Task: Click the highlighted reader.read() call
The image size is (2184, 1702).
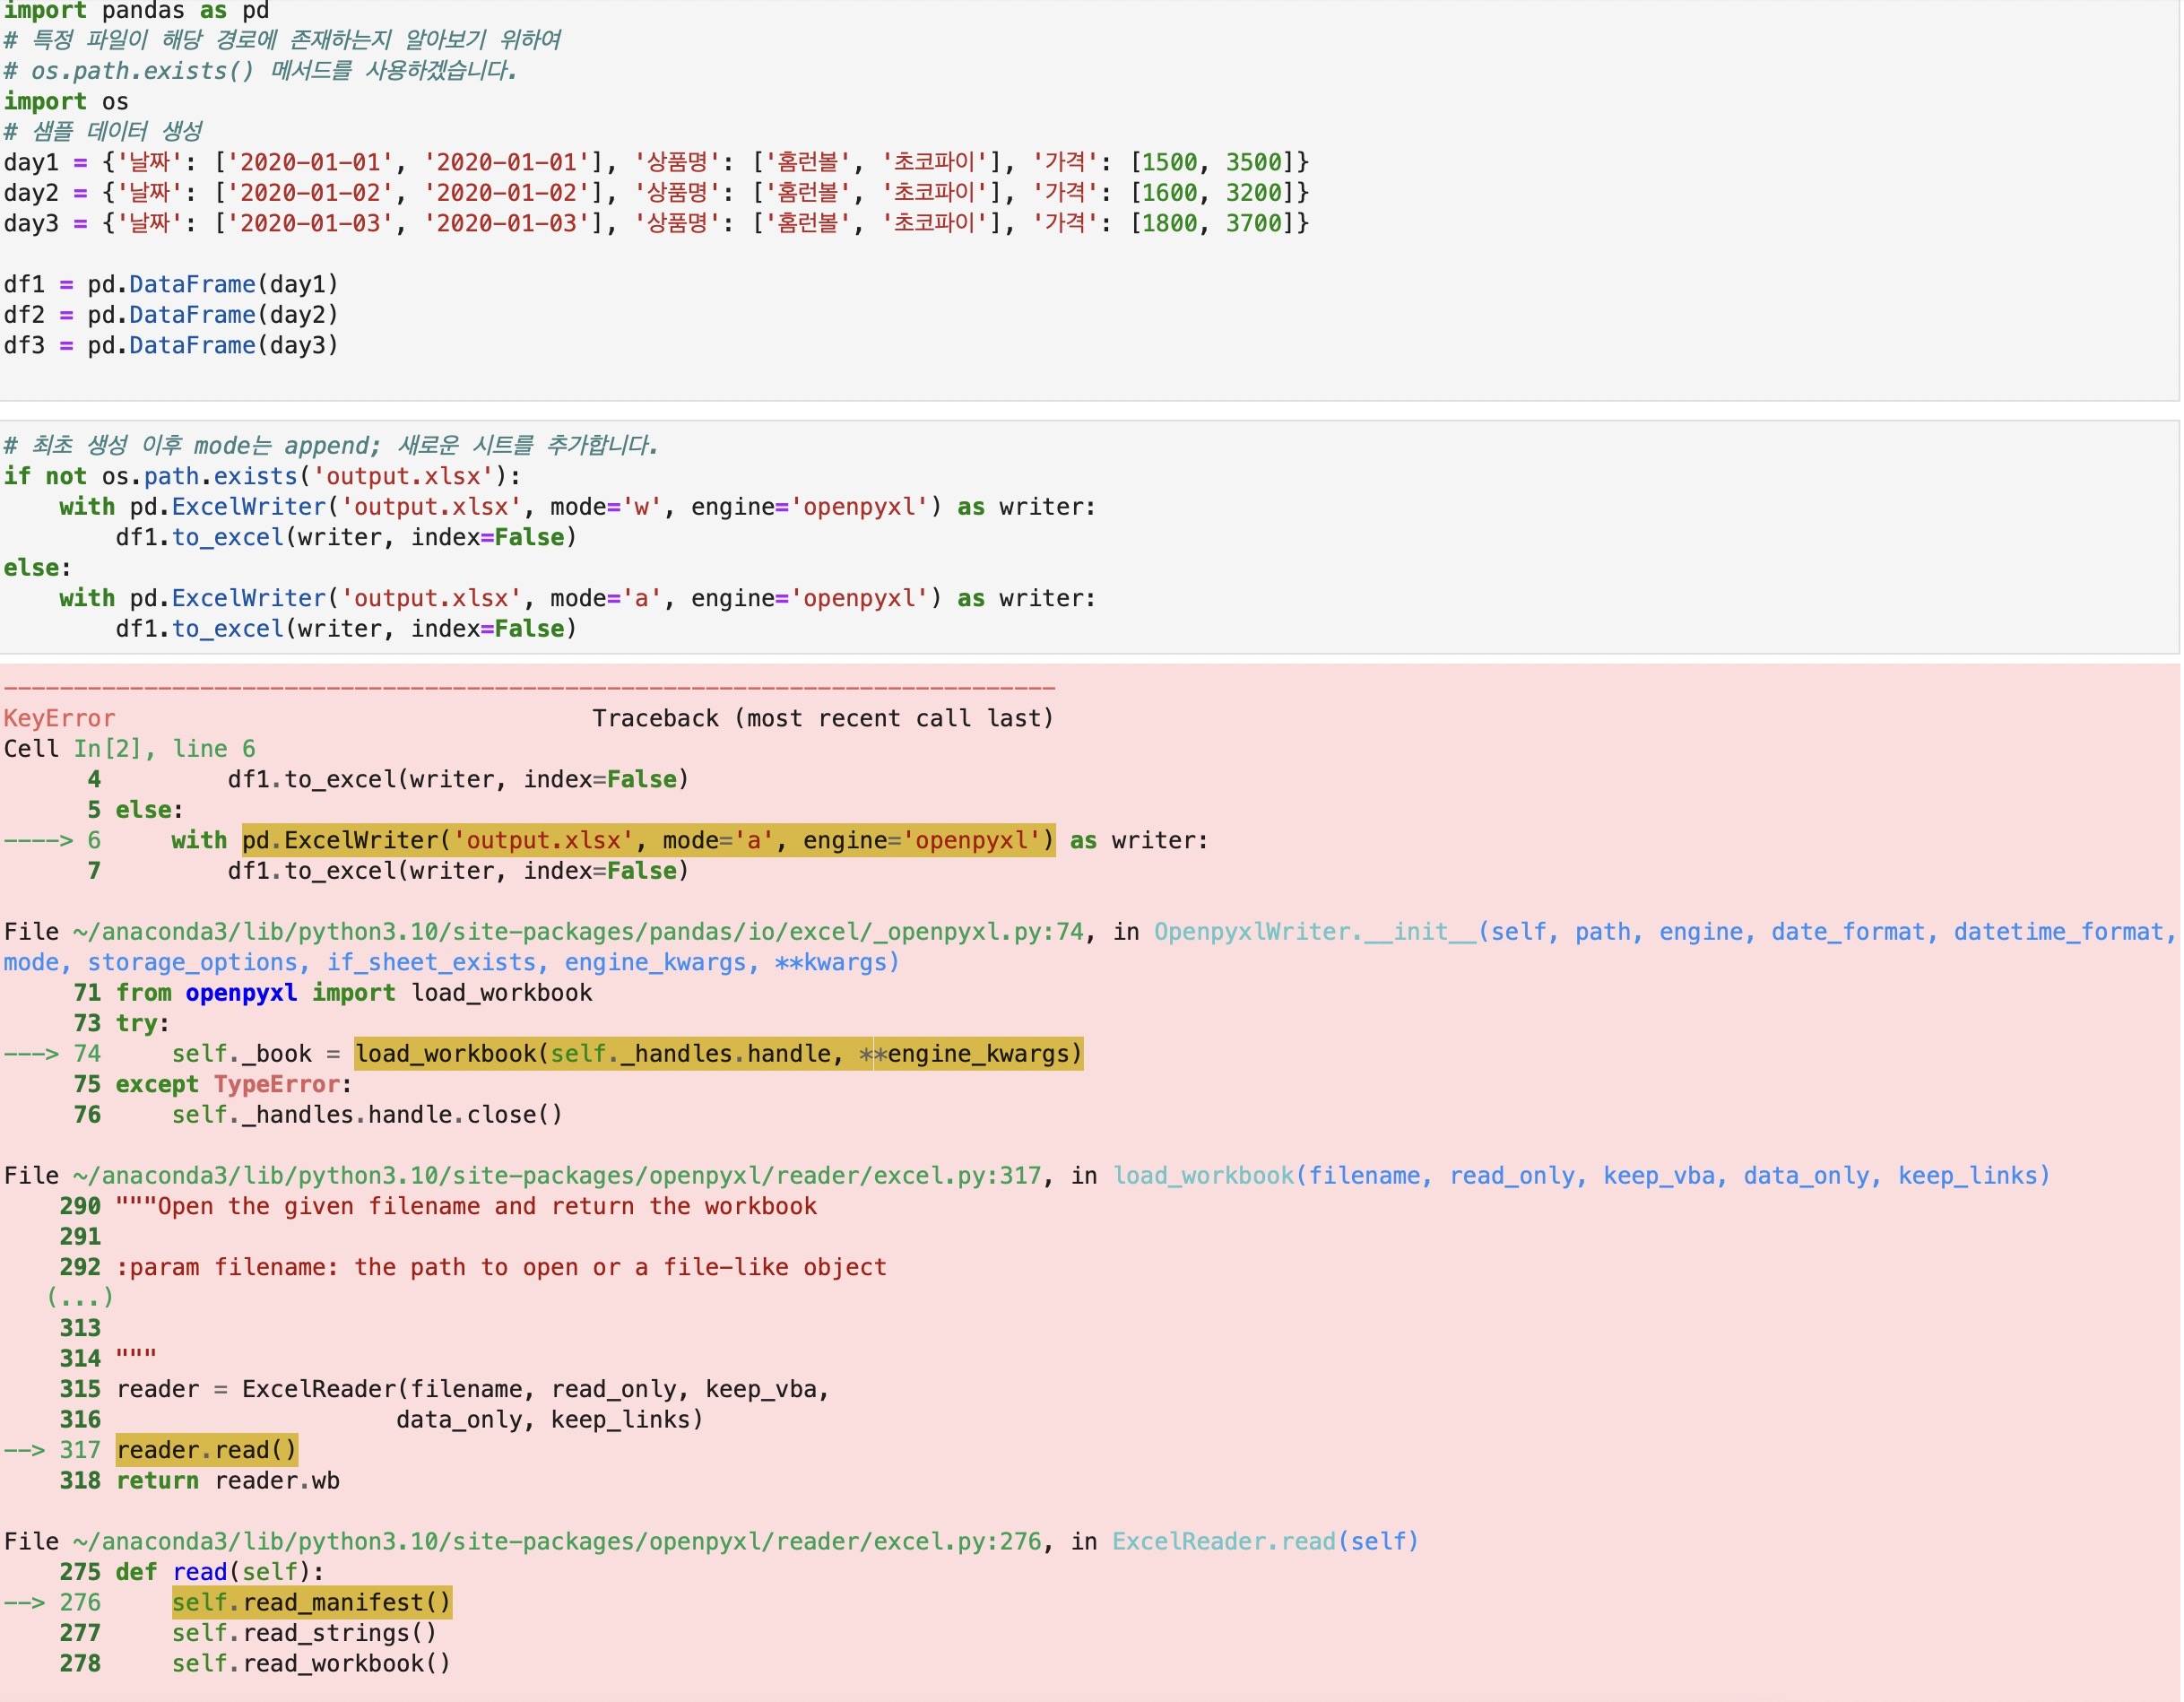Action: tap(206, 1450)
